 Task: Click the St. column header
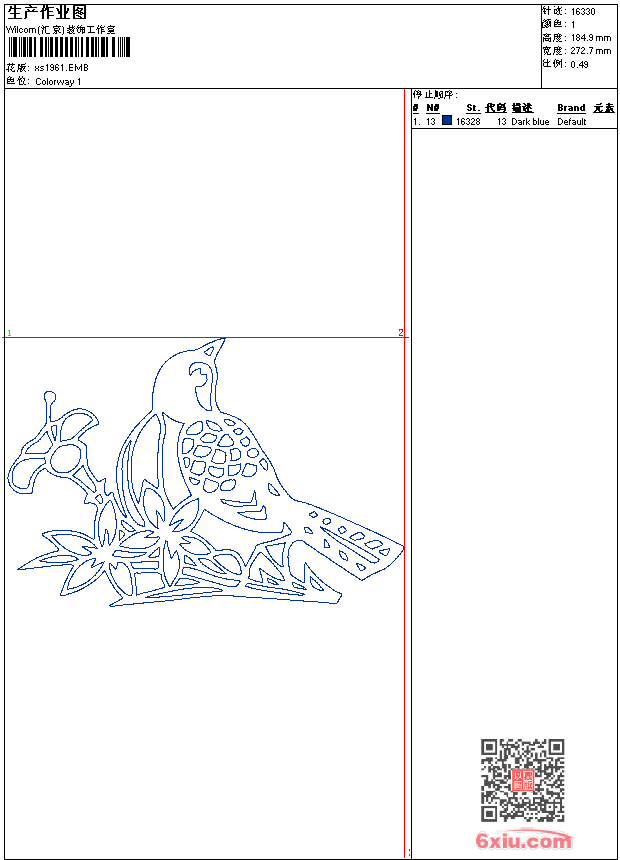click(x=473, y=108)
